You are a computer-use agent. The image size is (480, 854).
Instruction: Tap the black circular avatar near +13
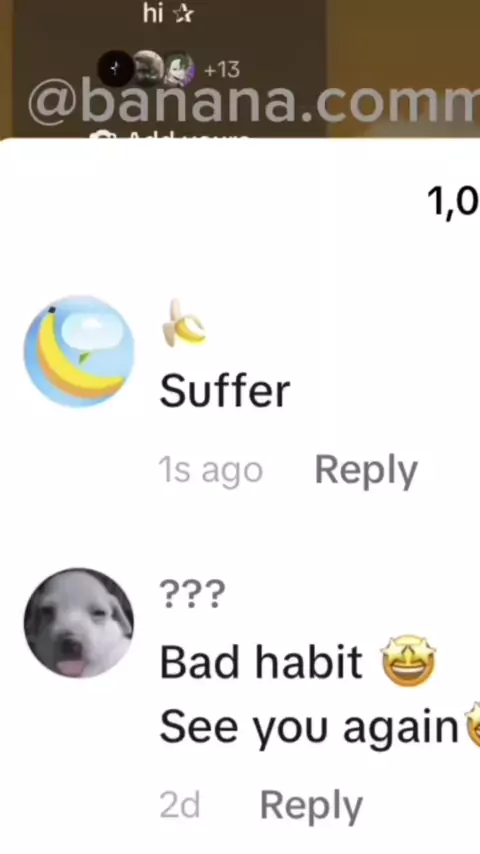pyautogui.click(x=115, y=69)
